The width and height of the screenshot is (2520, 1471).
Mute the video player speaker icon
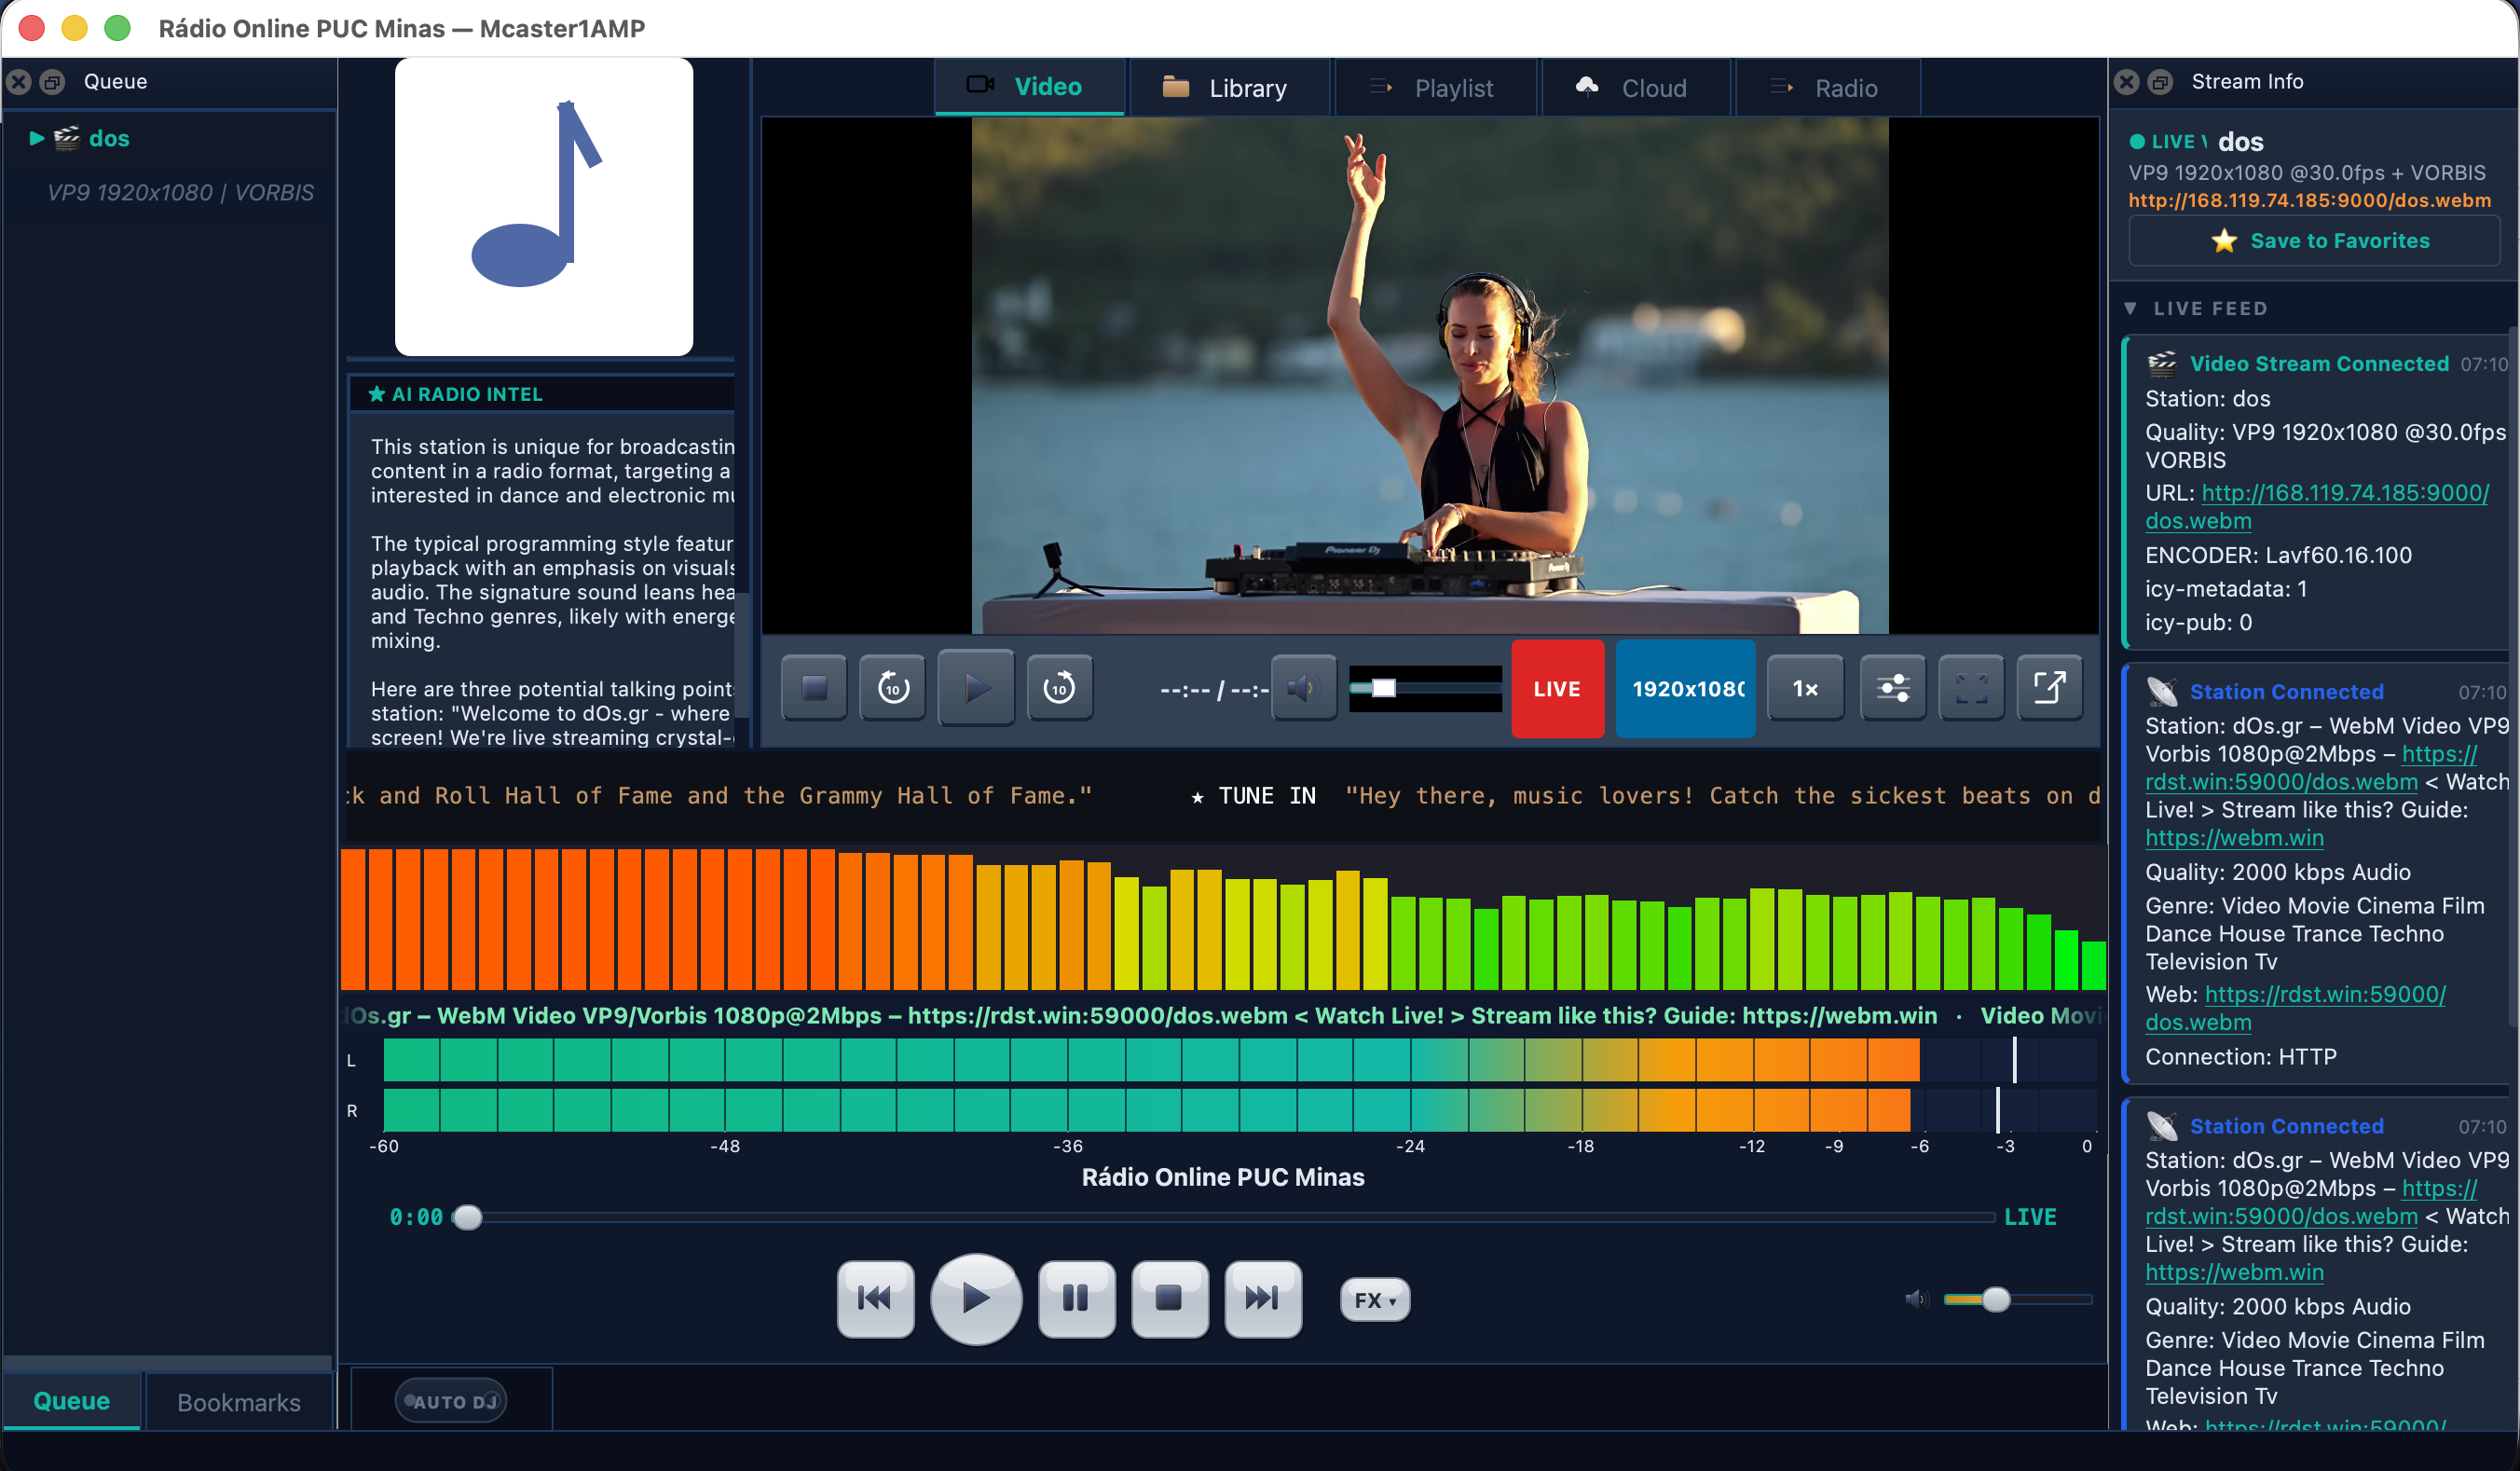point(1304,688)
